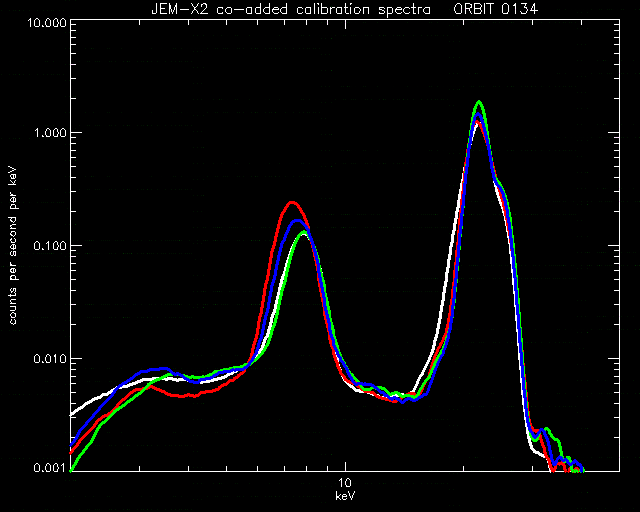Click the 1.000 y-axis tick label
The width and height of the screenshot is (640, 512).
50,133
